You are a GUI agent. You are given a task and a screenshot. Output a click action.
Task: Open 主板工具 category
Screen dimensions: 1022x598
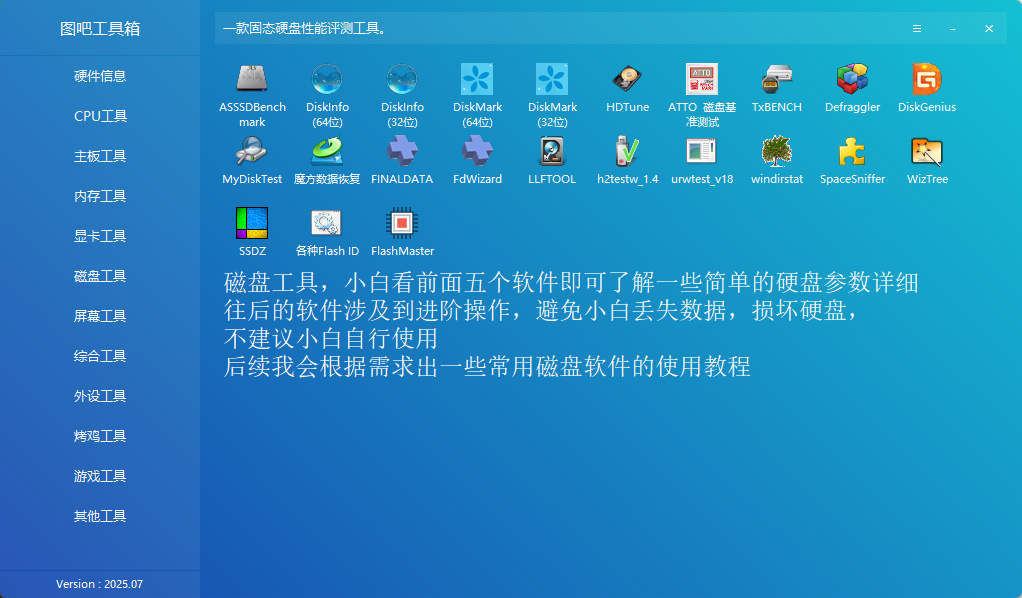coord(100,156)
